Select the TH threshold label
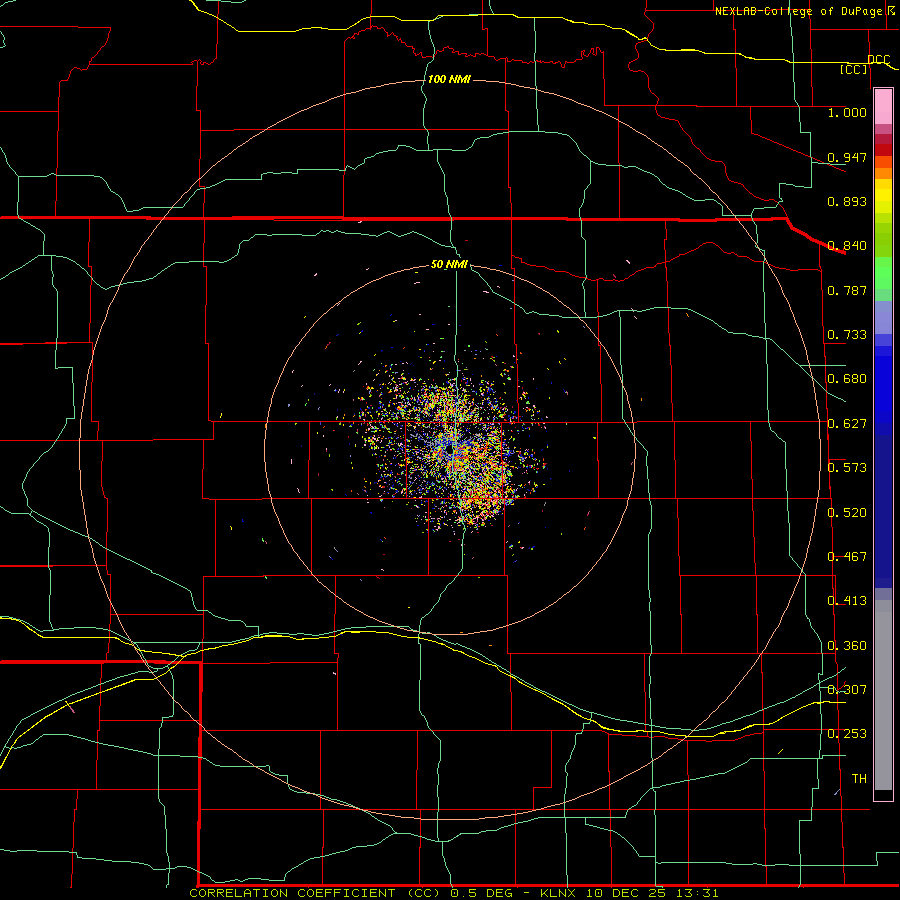The image size is (900, 900). [x=859, y=779]
